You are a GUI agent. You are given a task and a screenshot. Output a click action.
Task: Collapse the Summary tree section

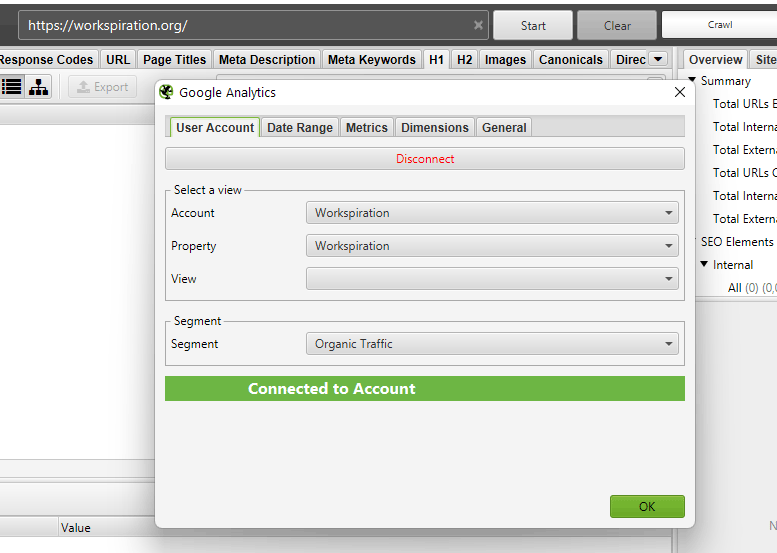click(x=692, y=80)
